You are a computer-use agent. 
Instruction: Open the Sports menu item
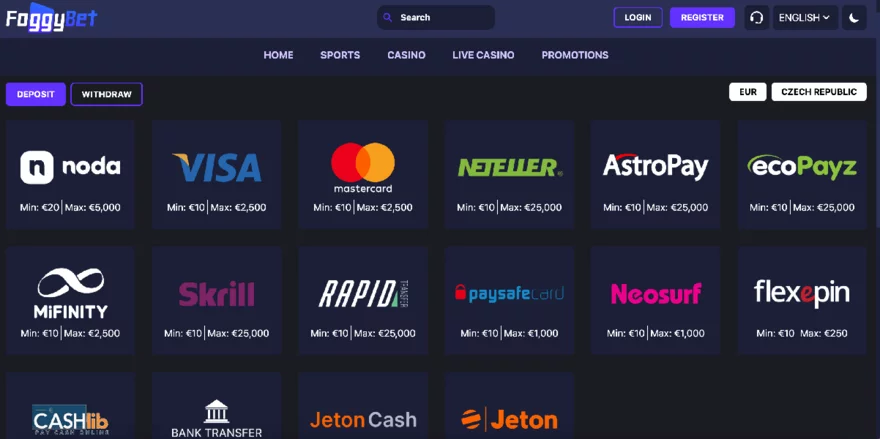click(340, 55)
